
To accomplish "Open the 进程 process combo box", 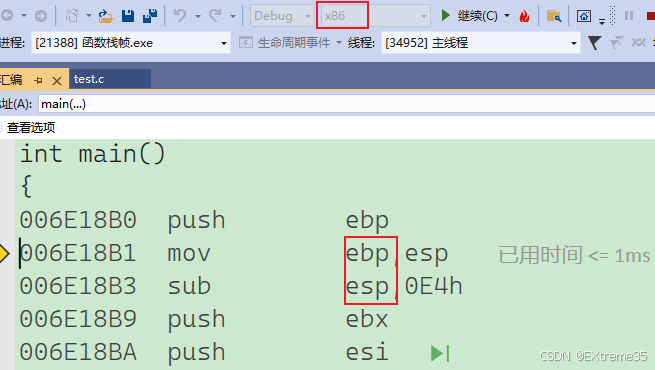I will 131,43.
